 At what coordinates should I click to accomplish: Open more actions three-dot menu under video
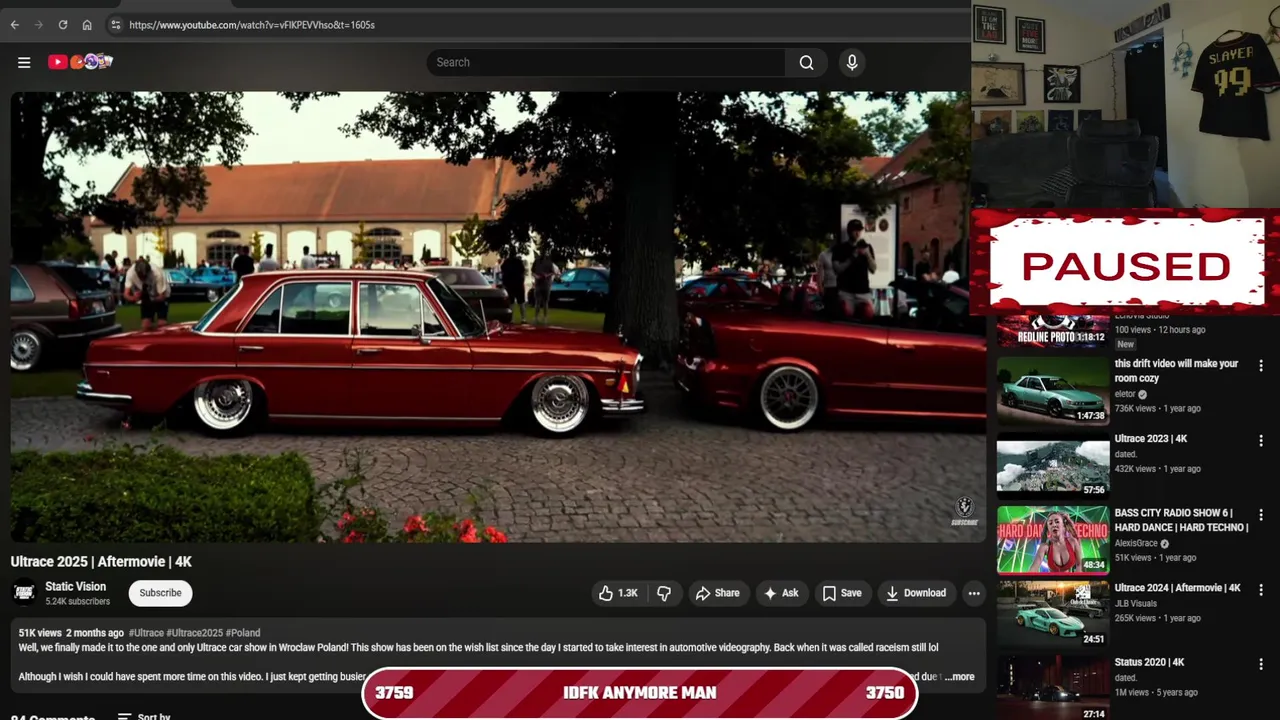point(974,593)
